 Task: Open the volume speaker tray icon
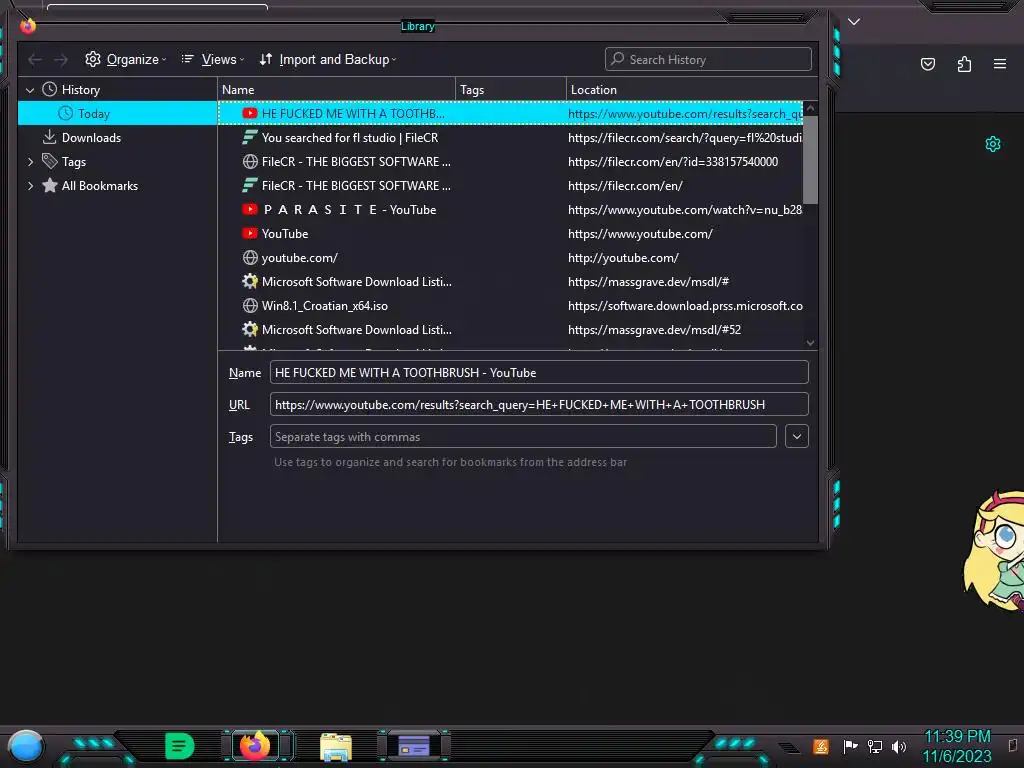pos(899,746)
